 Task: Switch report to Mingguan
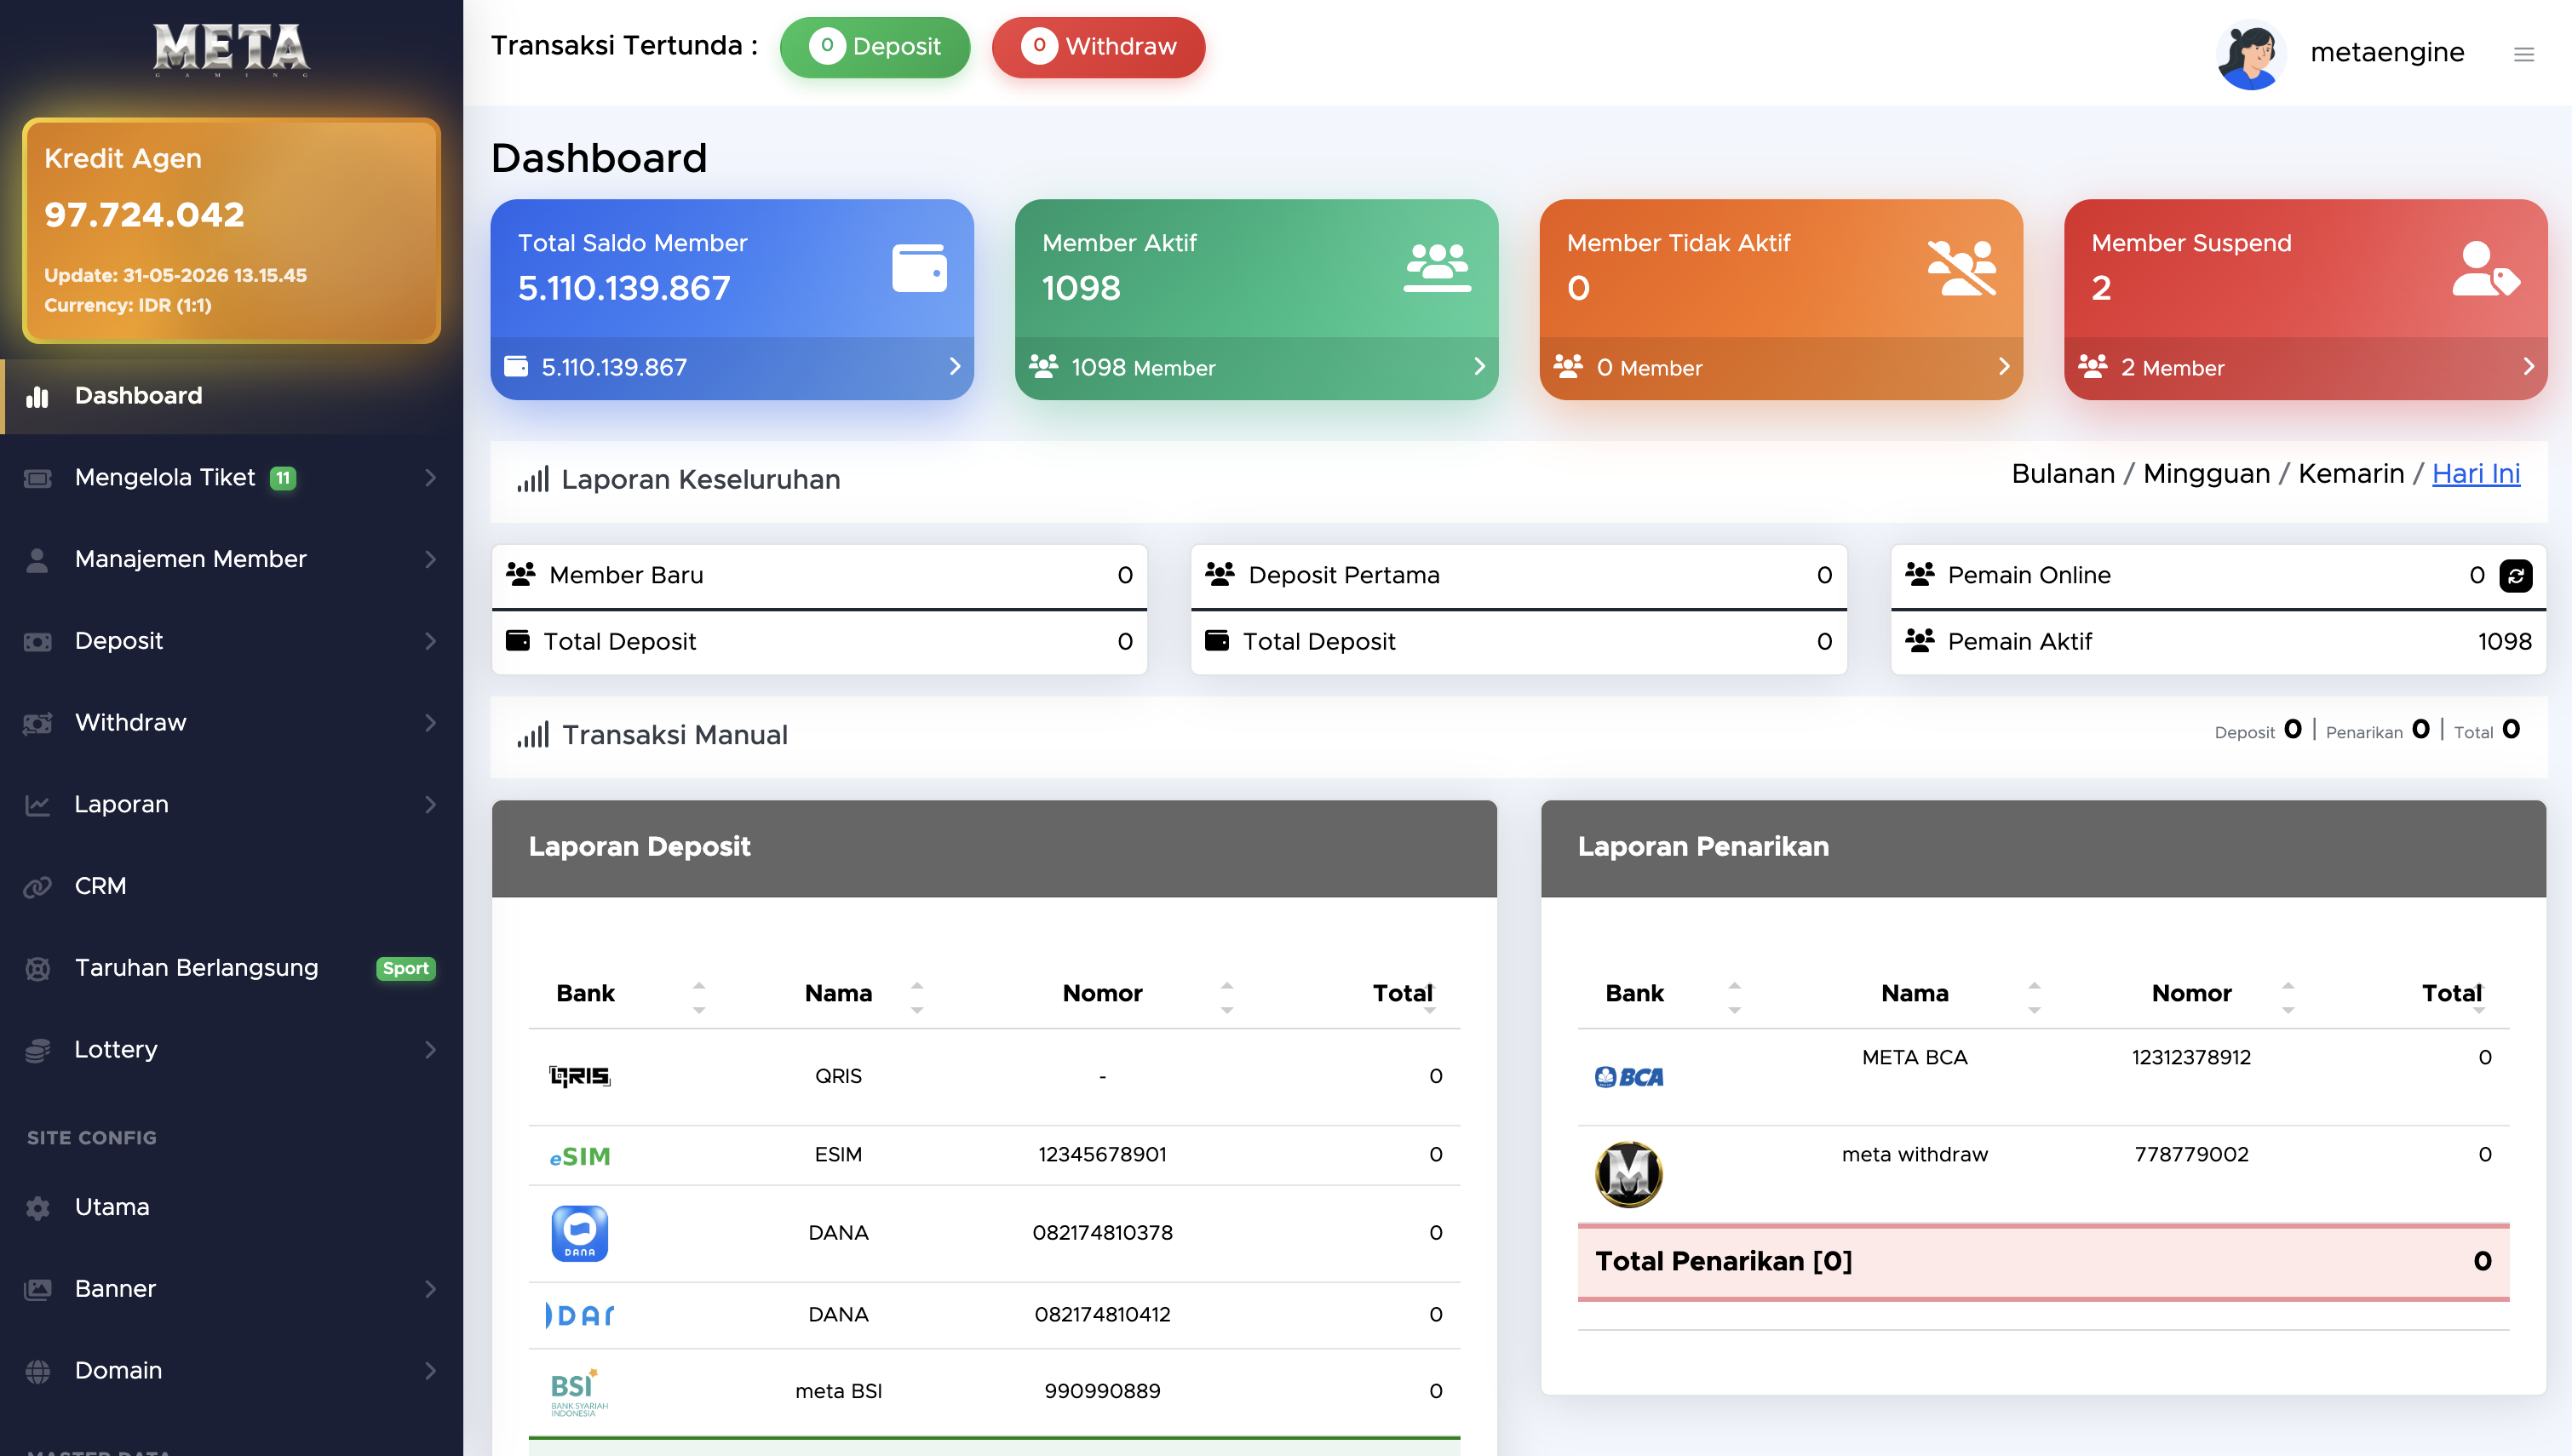2206,474
